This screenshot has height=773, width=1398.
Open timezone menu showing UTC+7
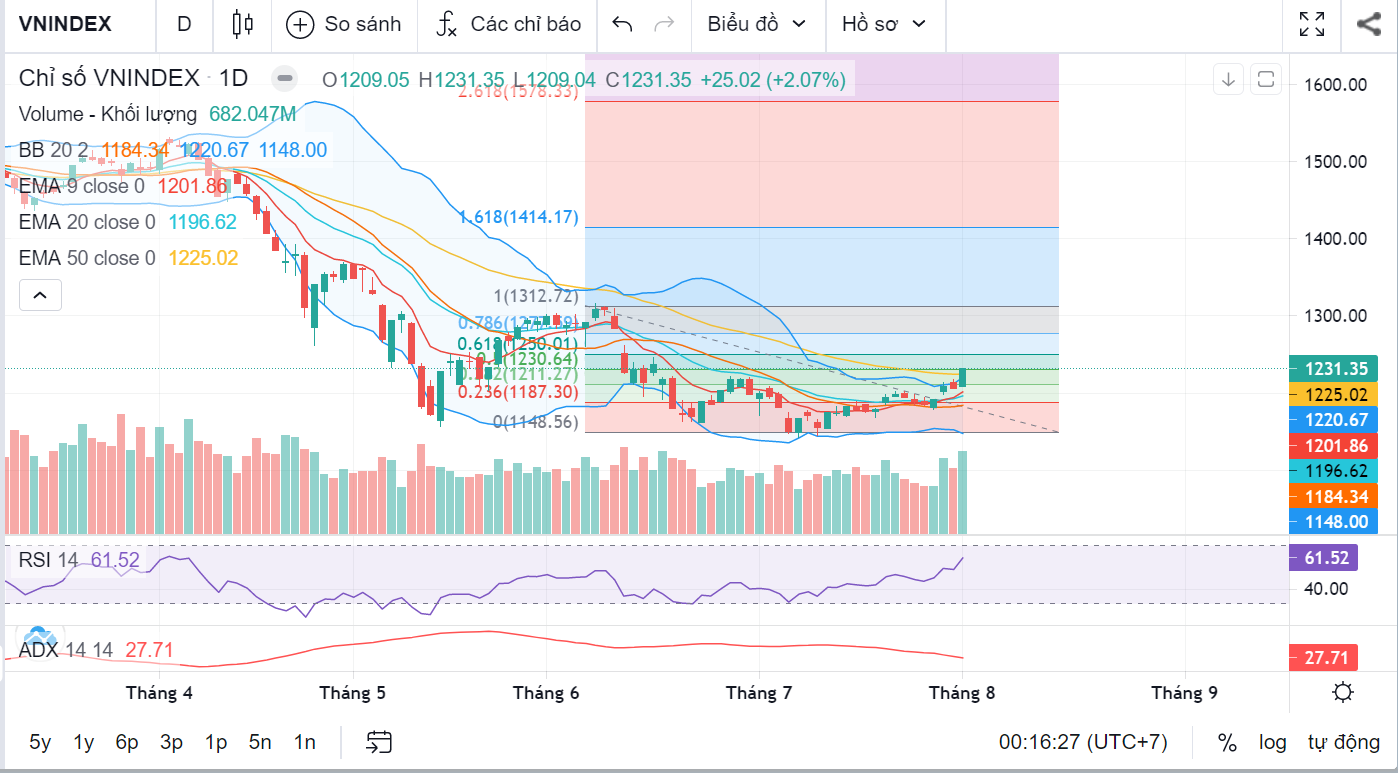pos(1083,742)
